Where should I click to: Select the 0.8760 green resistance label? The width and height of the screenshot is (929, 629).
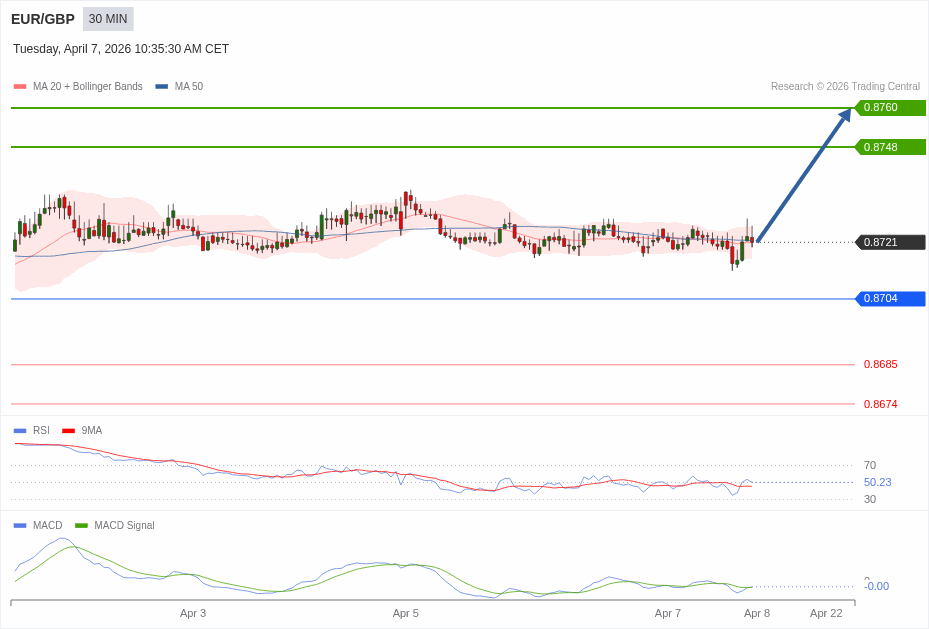pos(890,108)
